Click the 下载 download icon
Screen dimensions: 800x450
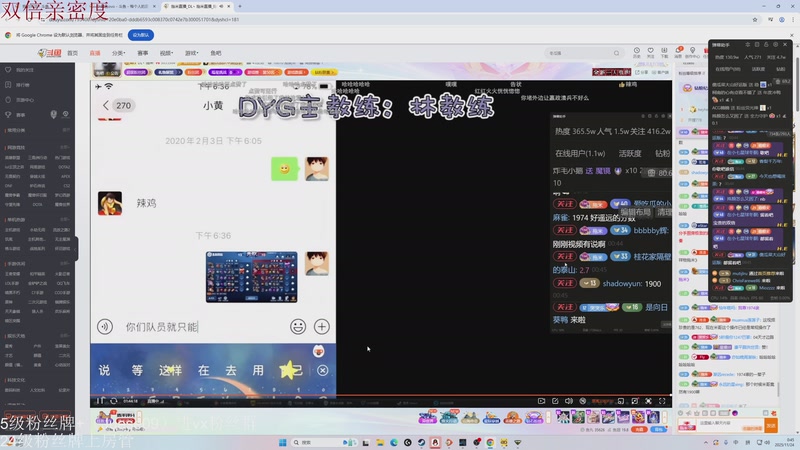click(664, 52)
